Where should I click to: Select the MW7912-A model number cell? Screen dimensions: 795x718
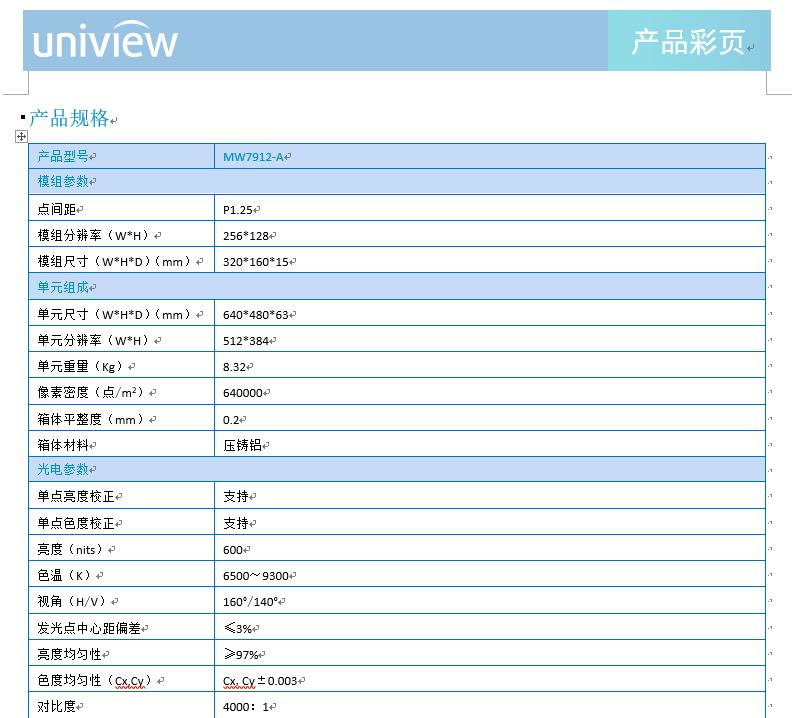254,157
